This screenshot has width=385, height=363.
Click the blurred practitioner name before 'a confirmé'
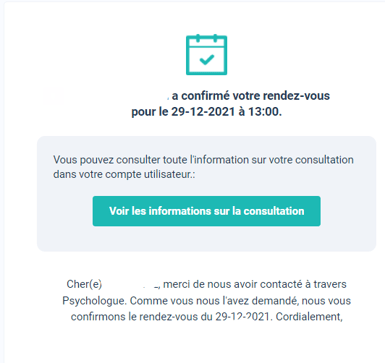pyautogui.click(x=107, y=96)
